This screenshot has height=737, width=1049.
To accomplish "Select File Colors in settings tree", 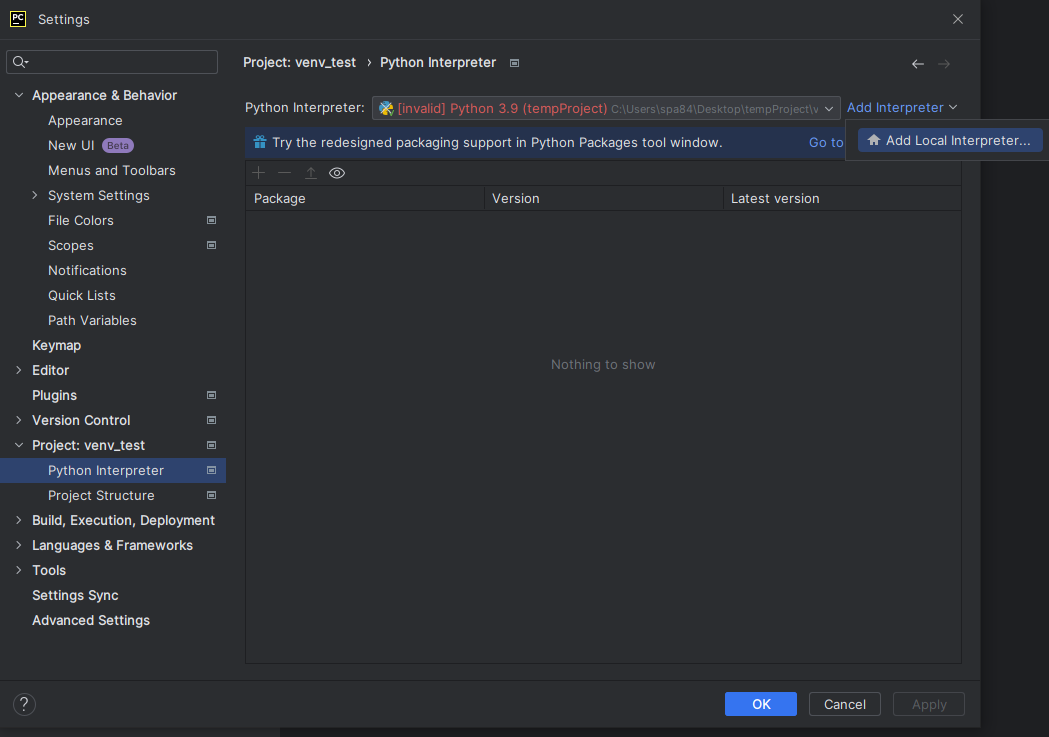I will pyautogui.click(x=80, y=220).
